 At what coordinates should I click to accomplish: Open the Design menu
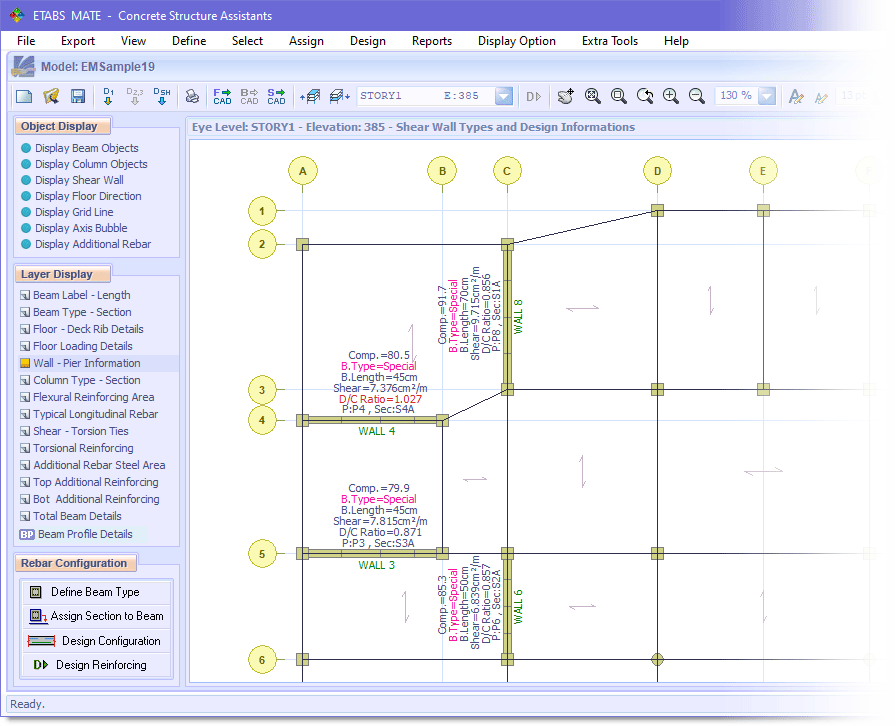(x=367, y=41)
